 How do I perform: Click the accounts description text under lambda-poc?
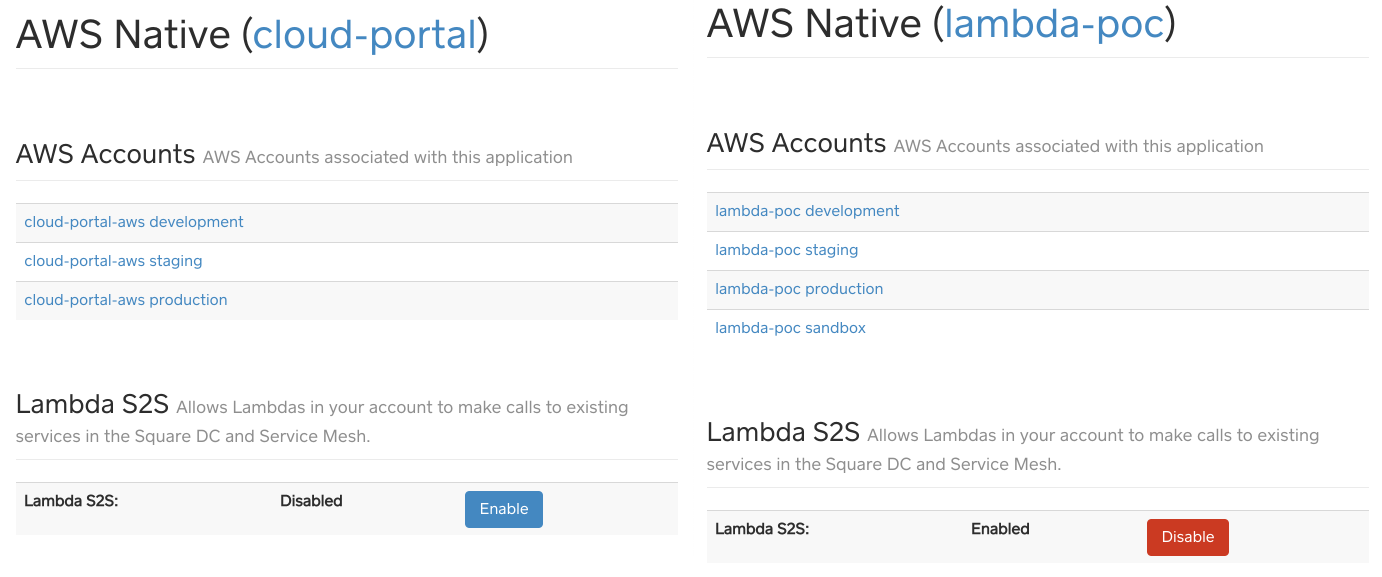pyautogui.click(x=1078, y=147)
